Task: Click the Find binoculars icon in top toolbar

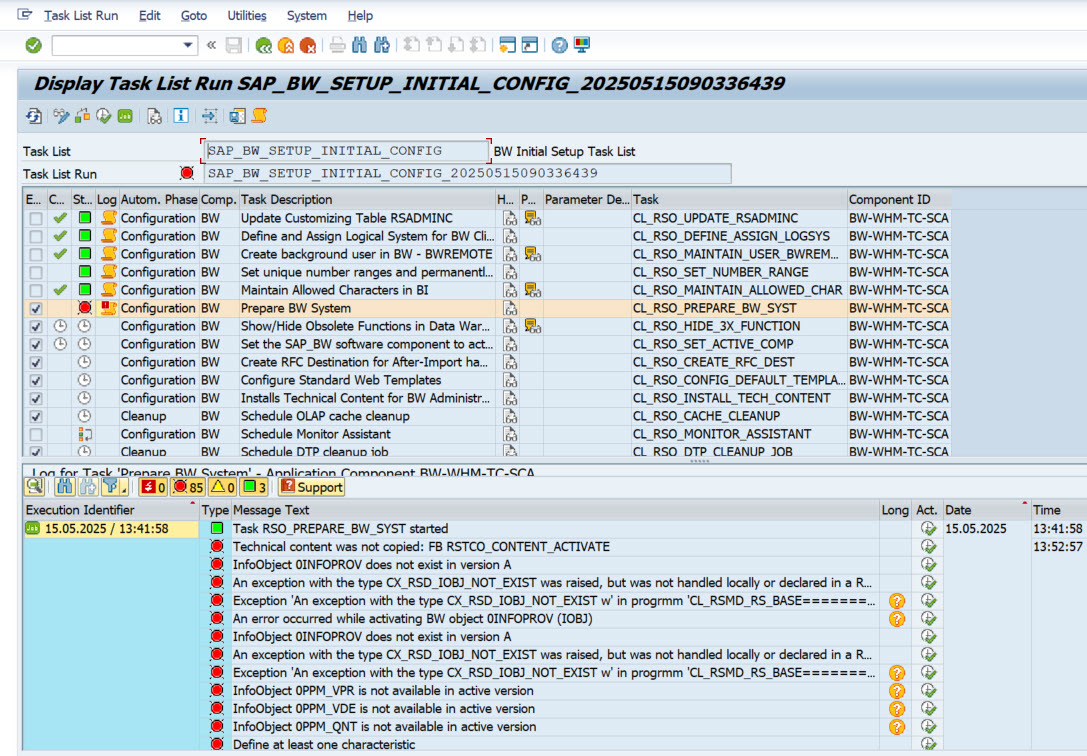Action: click(359, 46)
